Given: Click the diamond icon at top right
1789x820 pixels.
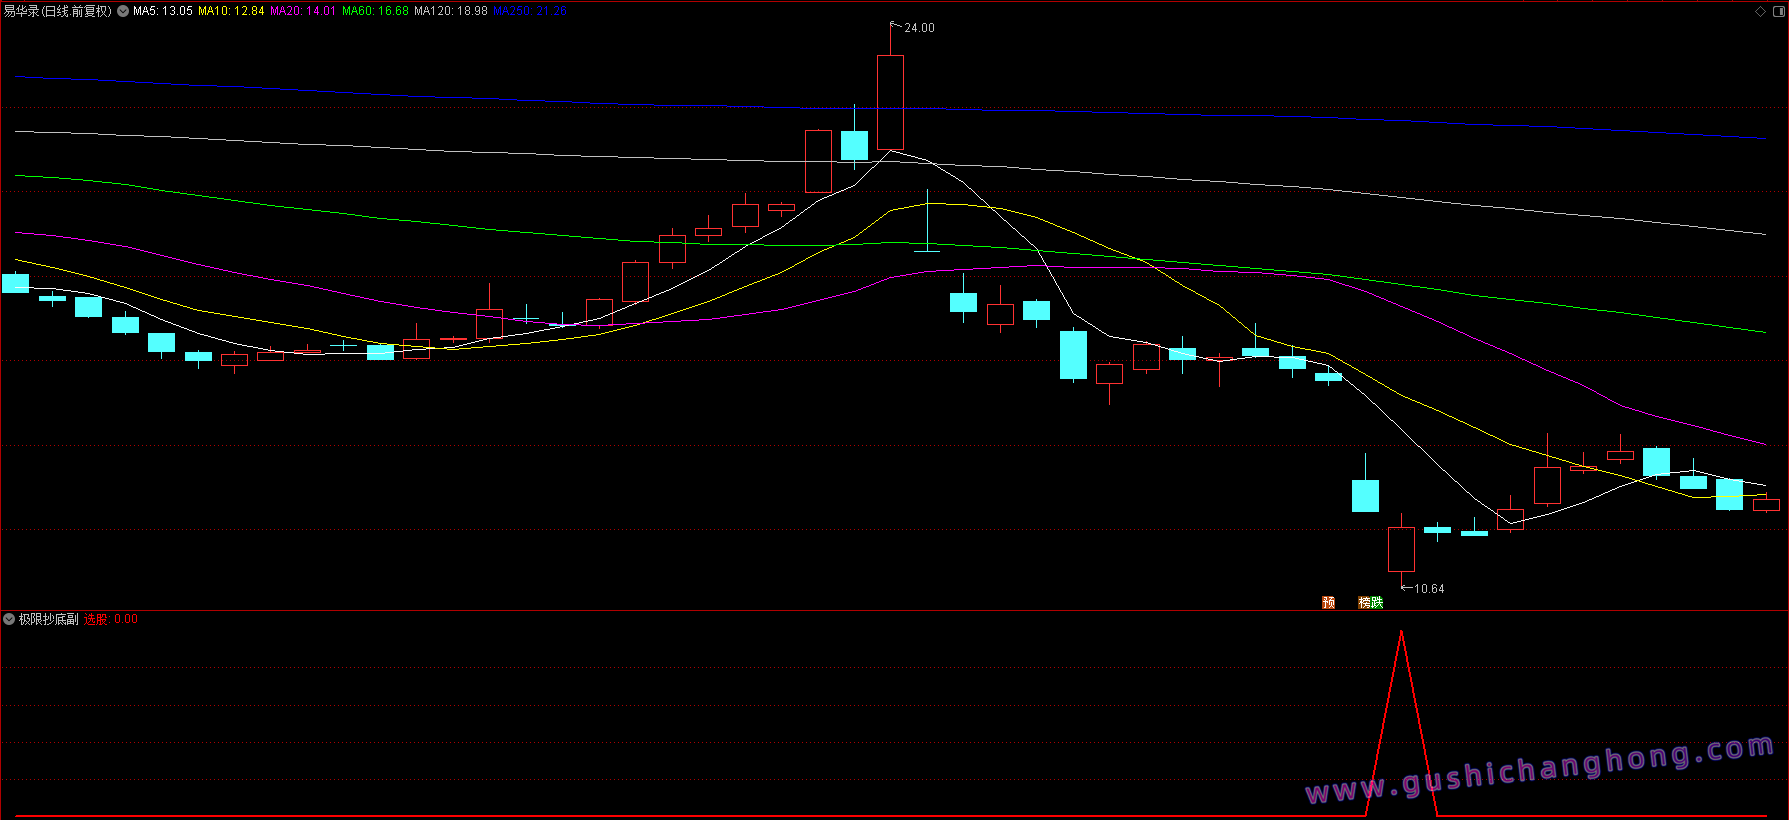Looking at the screenshot, I should tap(1760, 12).
